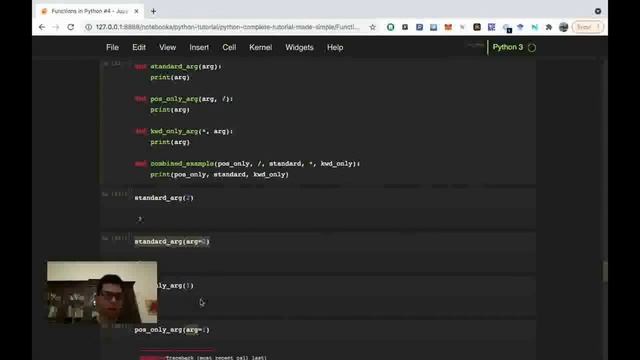Screen dimensions: 640x360
Task: Click the def kwd_only_arg(*, arg) line
Action: [184, 131]
